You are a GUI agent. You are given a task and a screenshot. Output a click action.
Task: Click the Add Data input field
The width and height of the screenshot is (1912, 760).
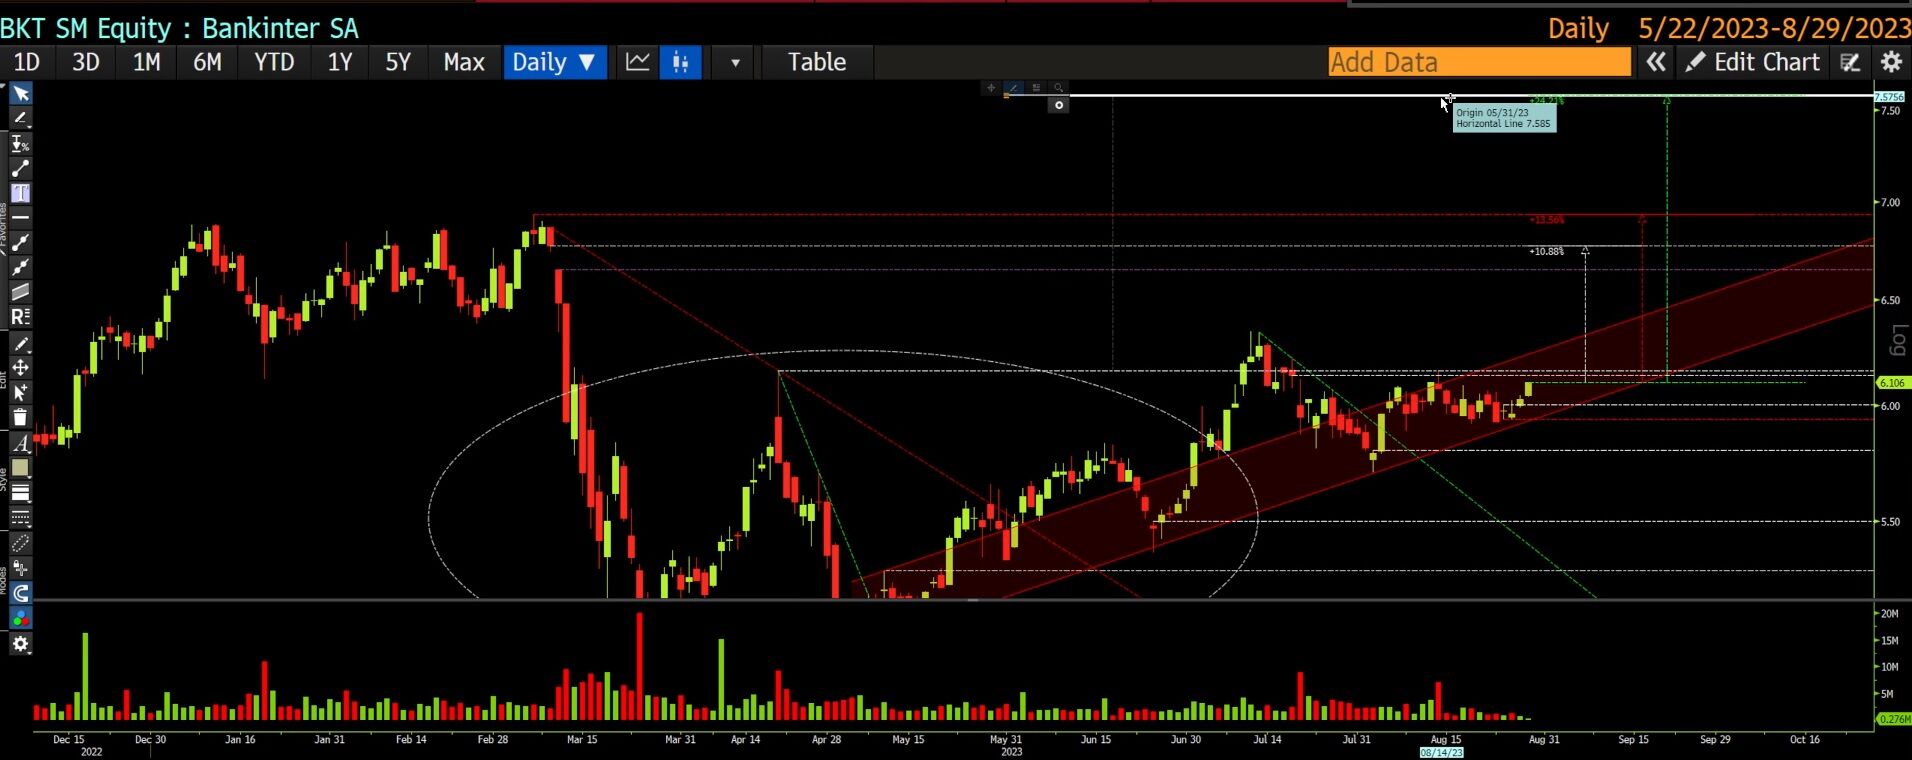point(1480,62)
